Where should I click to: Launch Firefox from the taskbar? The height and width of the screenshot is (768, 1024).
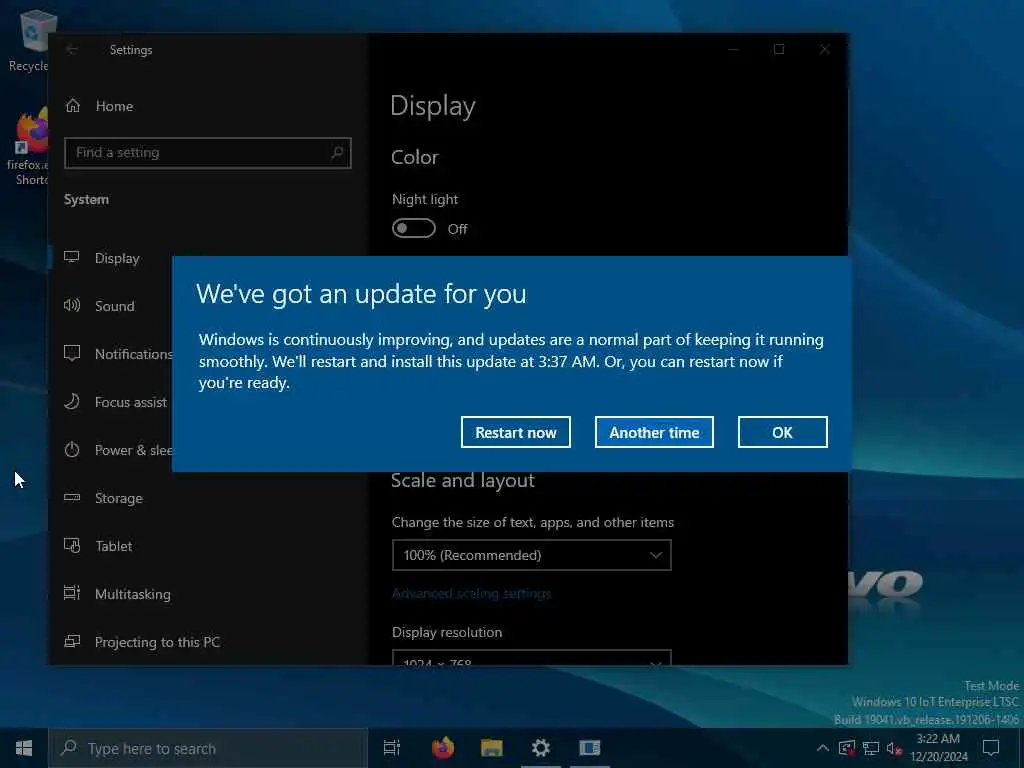click(443, 748)
